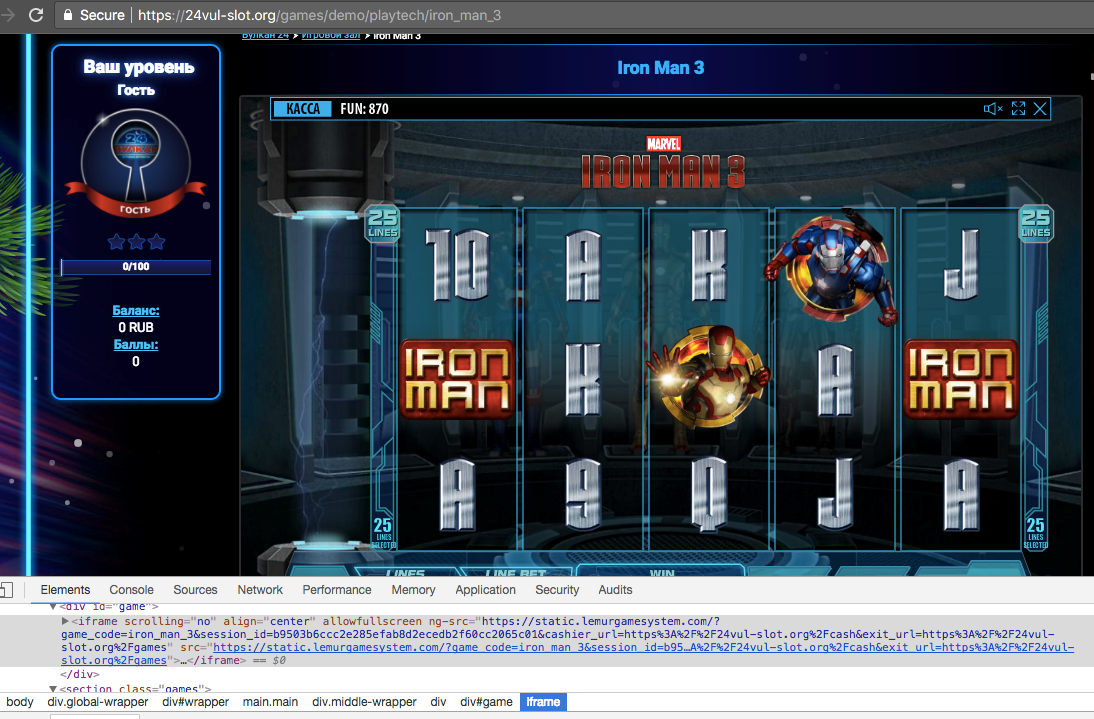Click the left bottom 25 lines selected badge

(x=383, y=533)
